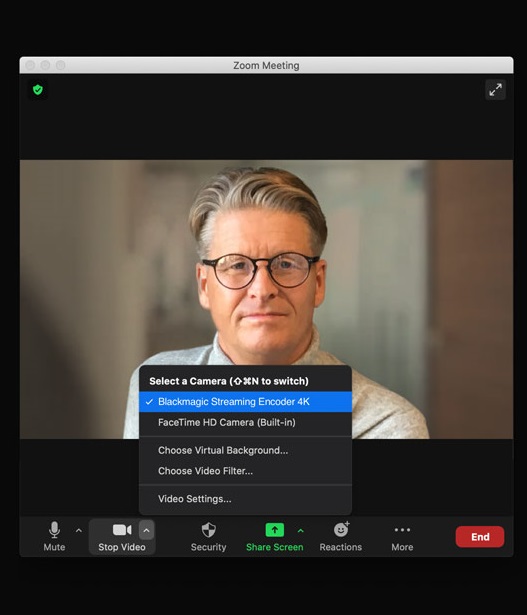Expand audio options caret beside Mute
The height and width of the screenshot is (615, 527).
(79, 530)
